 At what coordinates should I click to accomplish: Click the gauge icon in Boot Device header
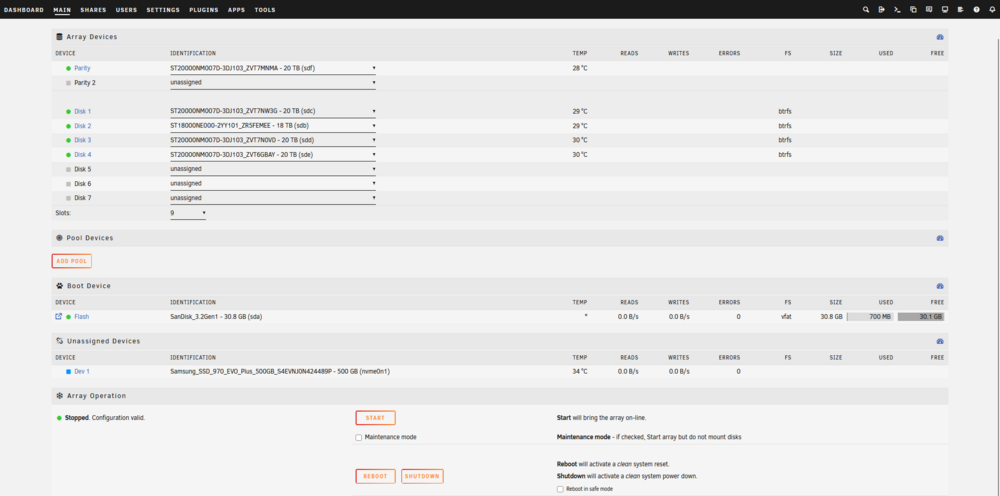click(939, 286)
